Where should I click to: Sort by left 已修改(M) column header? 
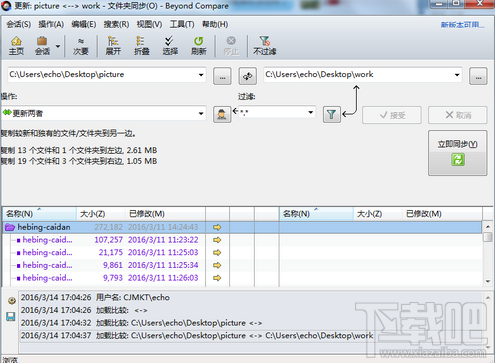click(165, 214)
